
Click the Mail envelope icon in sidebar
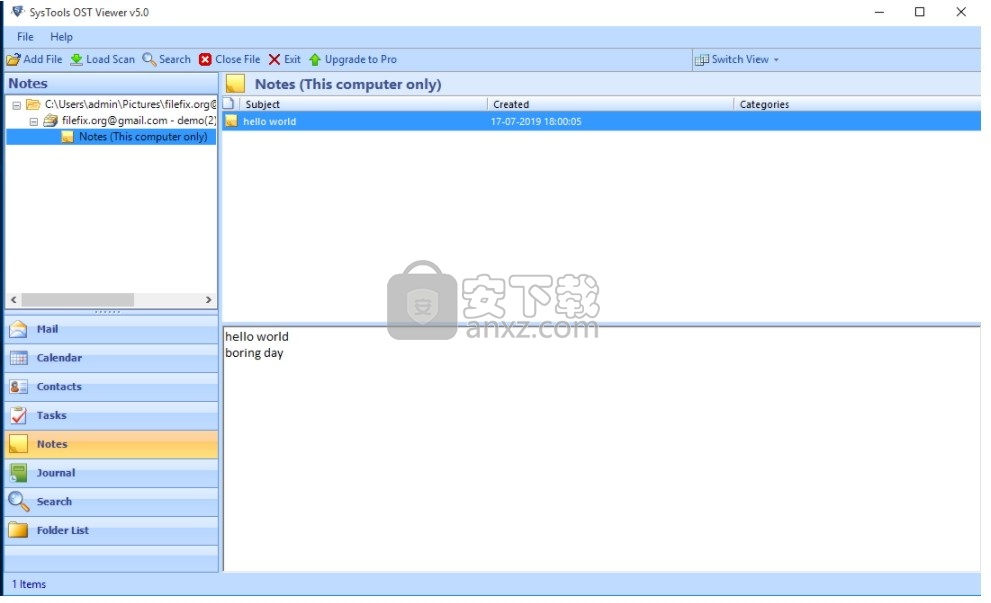tap(18, 329)
